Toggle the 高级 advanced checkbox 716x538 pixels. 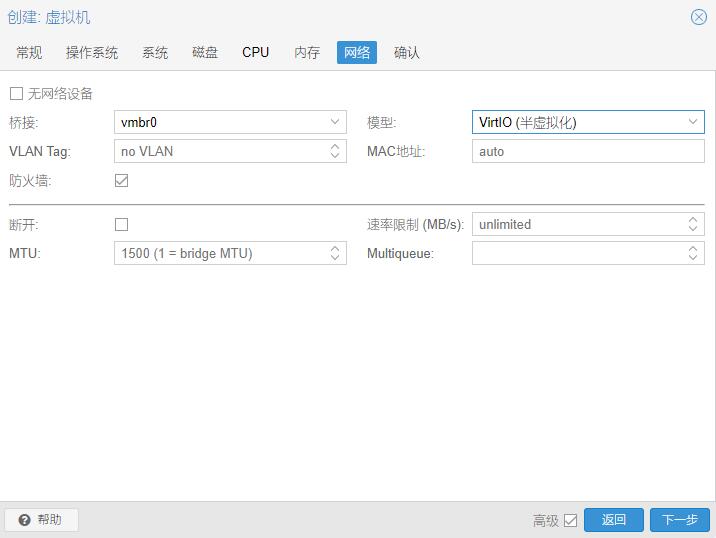(x=570, y=520)
